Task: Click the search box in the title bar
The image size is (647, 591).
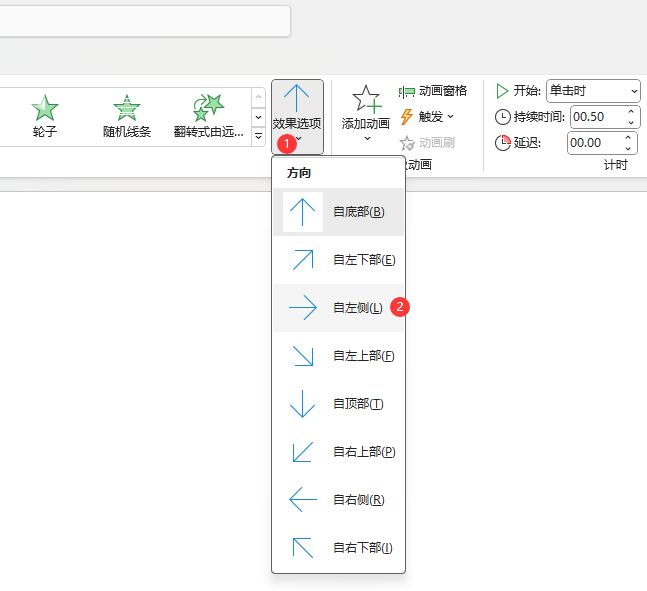Action: [x=144, y=21]
